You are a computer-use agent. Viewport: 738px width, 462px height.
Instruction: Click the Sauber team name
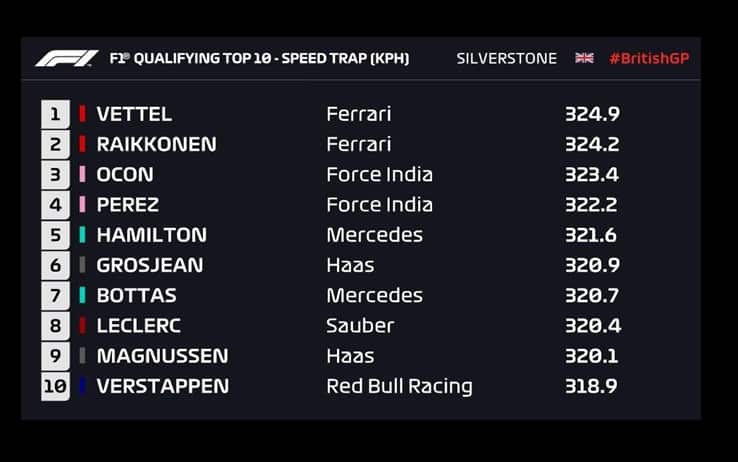tap(360, 326)
